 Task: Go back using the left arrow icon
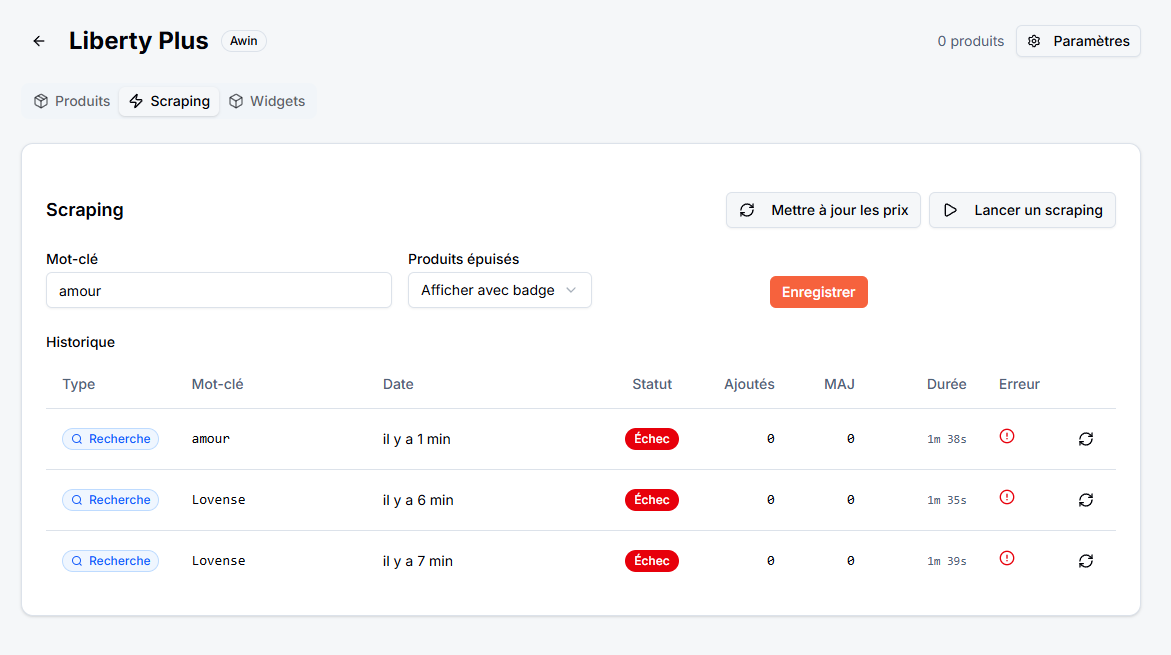pos(39,41)
